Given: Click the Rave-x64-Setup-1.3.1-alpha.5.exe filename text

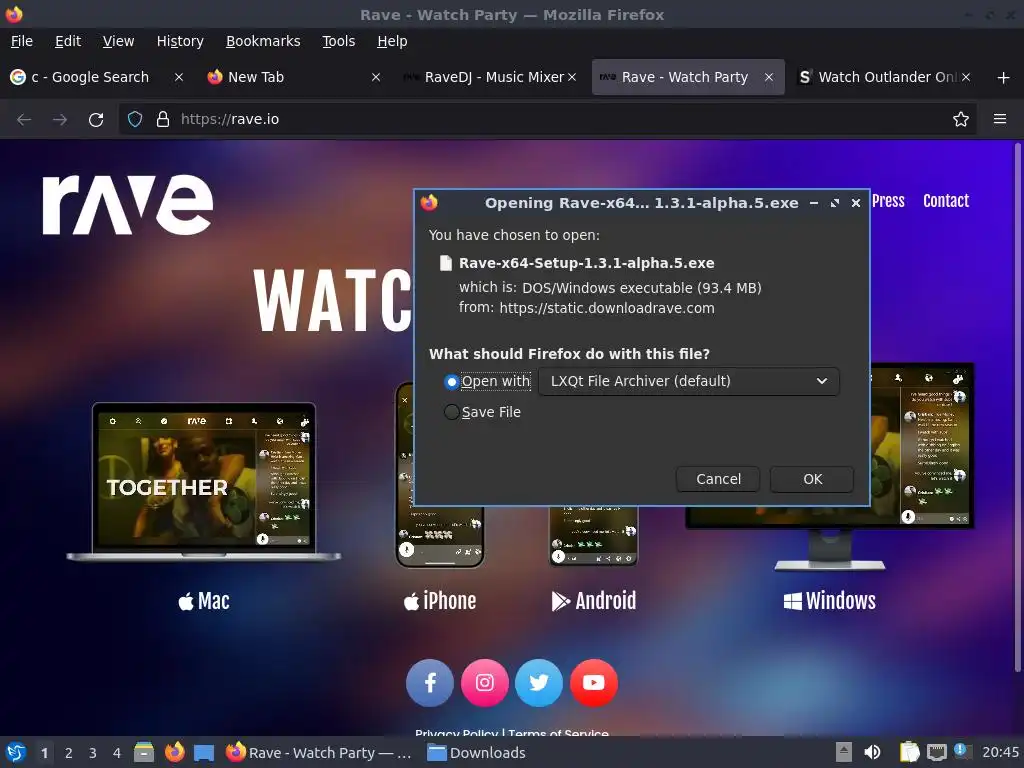Looking at the screenshot, I should coord(586,263).
